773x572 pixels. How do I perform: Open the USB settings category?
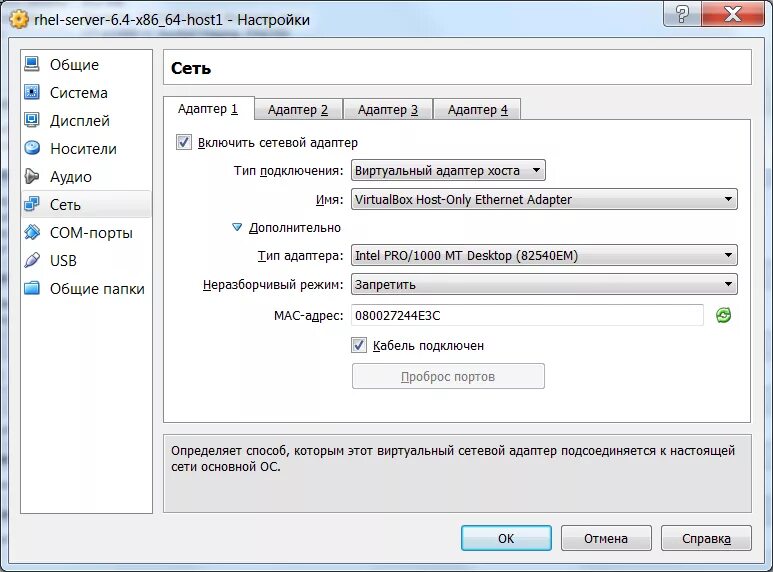[86, 260]
